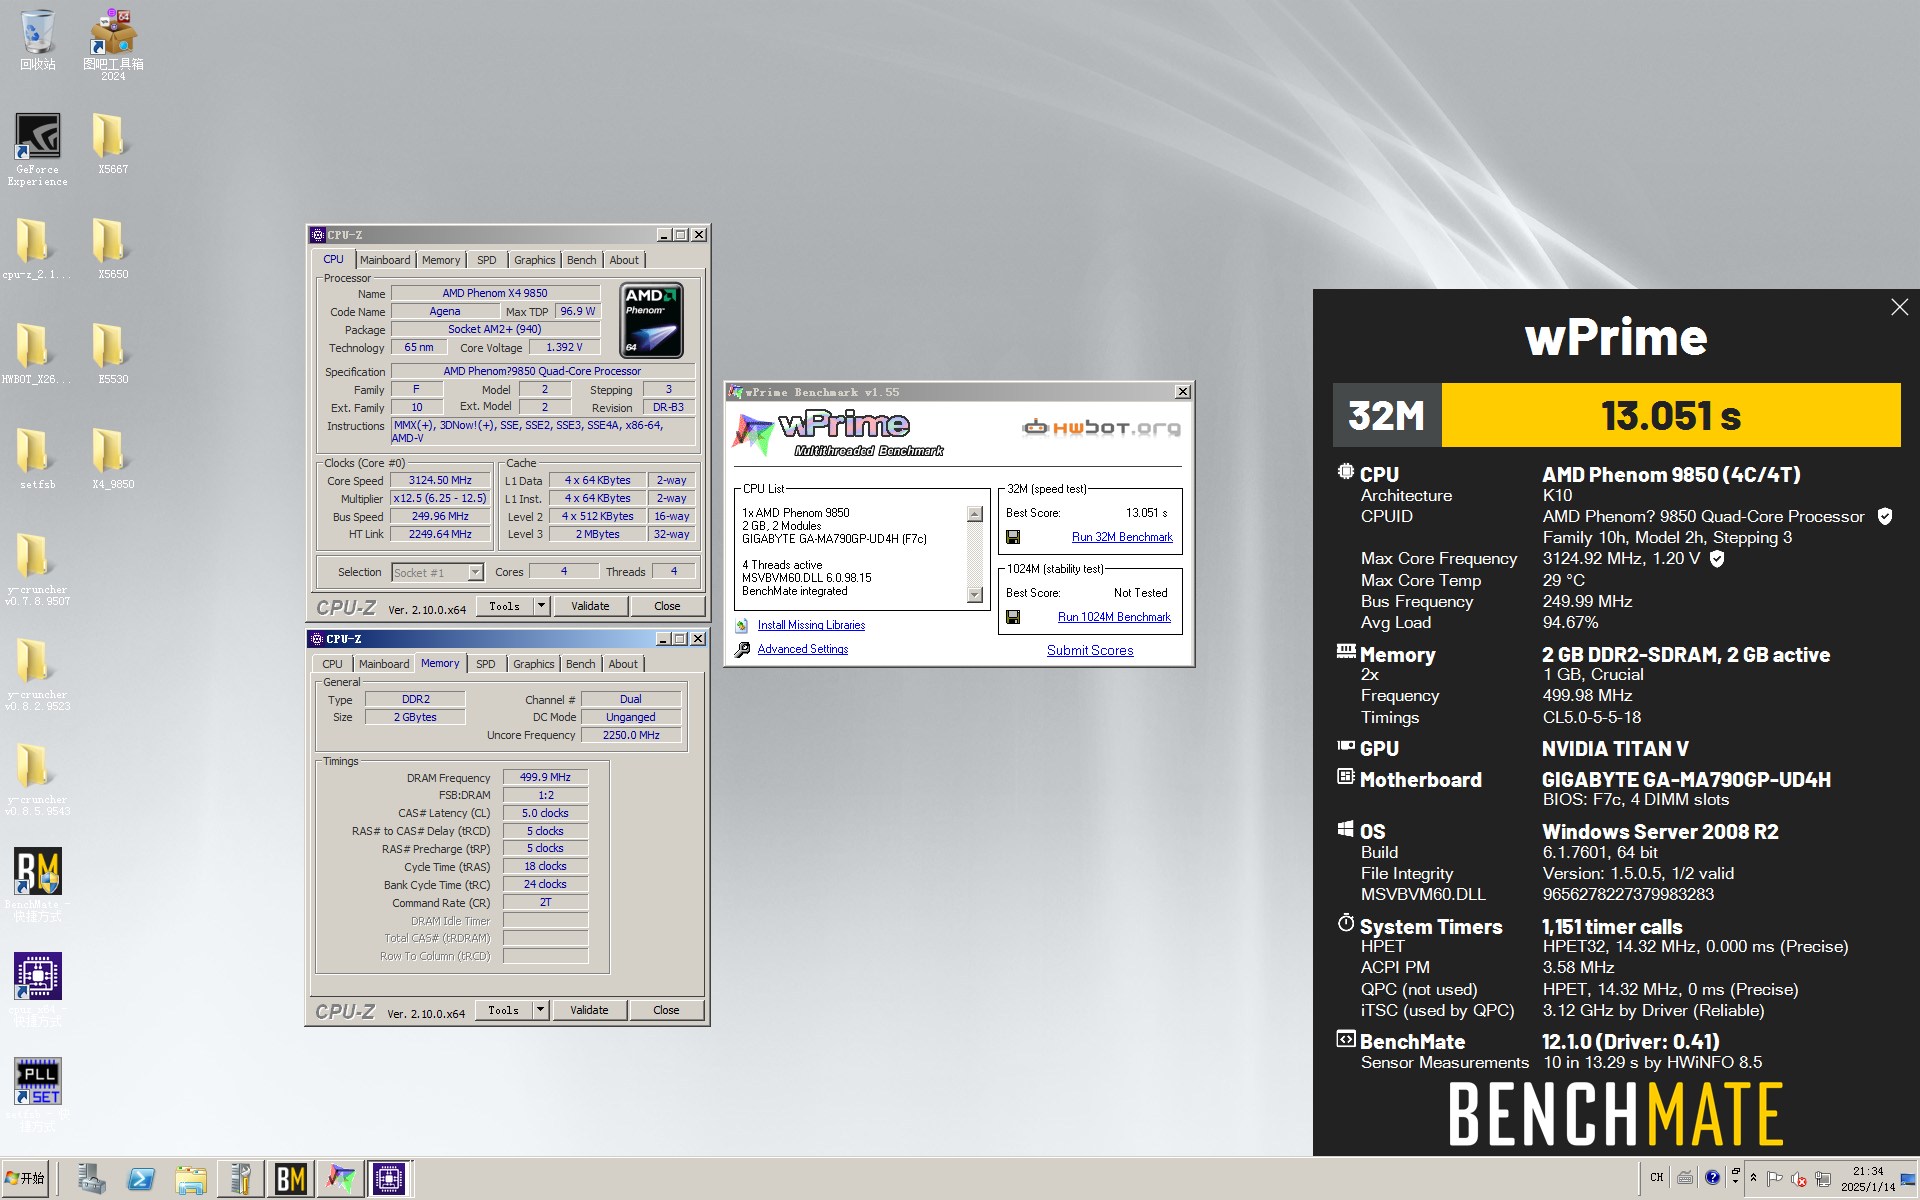Open Windows Explorer from the taskbar
This screenshot has width=1920, height=1200.
[x=190, y=1179]
